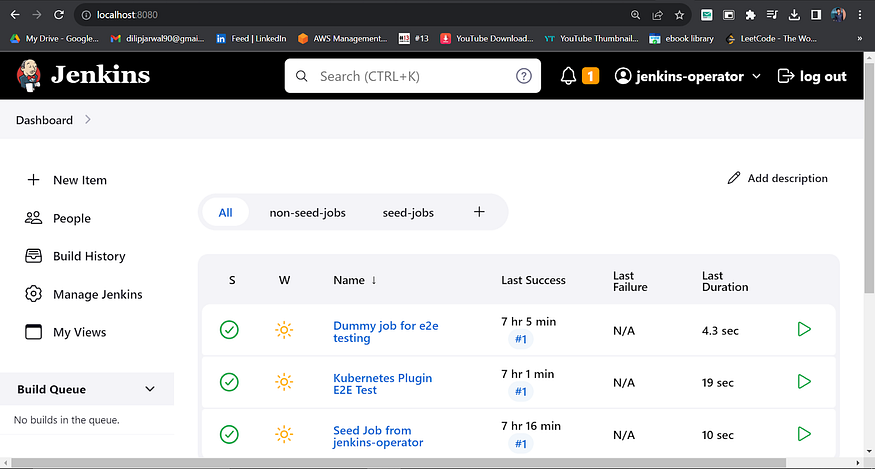This screenshot has width=875, height=469.
Task: Open build #1 of Kubernetes Plugin E2E Test
Action: 521,391
